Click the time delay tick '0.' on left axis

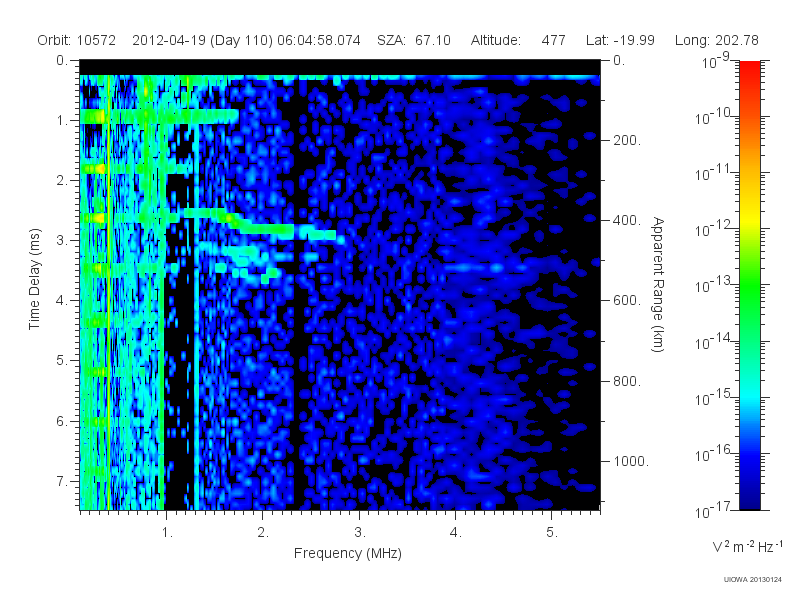pyautogui.click(x=62, y=61)
